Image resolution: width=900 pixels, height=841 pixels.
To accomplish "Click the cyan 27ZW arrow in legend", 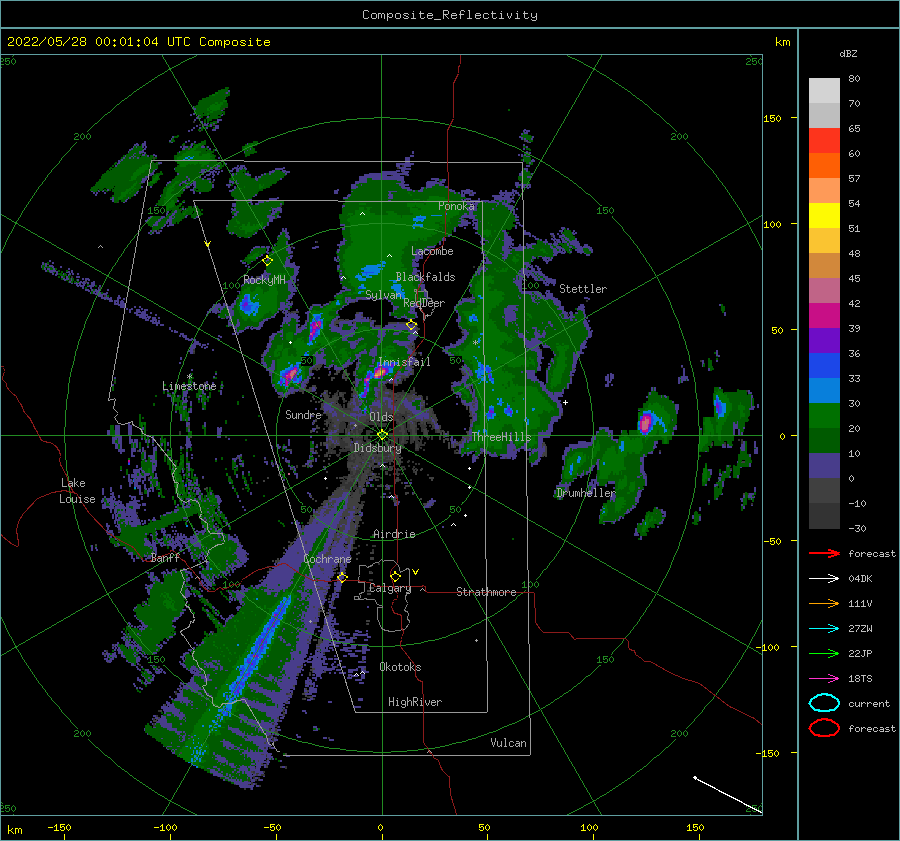I will pyautogui.click(x=824, y=629).
